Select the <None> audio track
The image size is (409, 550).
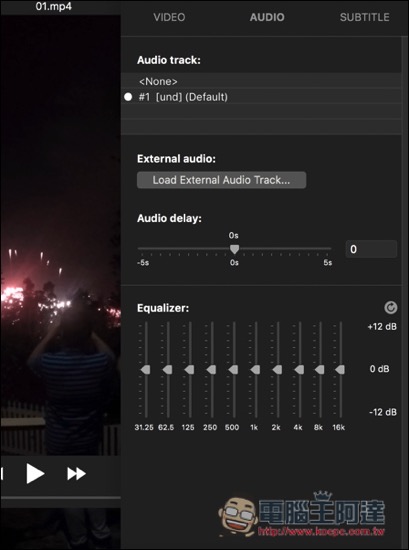click(x=261, y=81)
